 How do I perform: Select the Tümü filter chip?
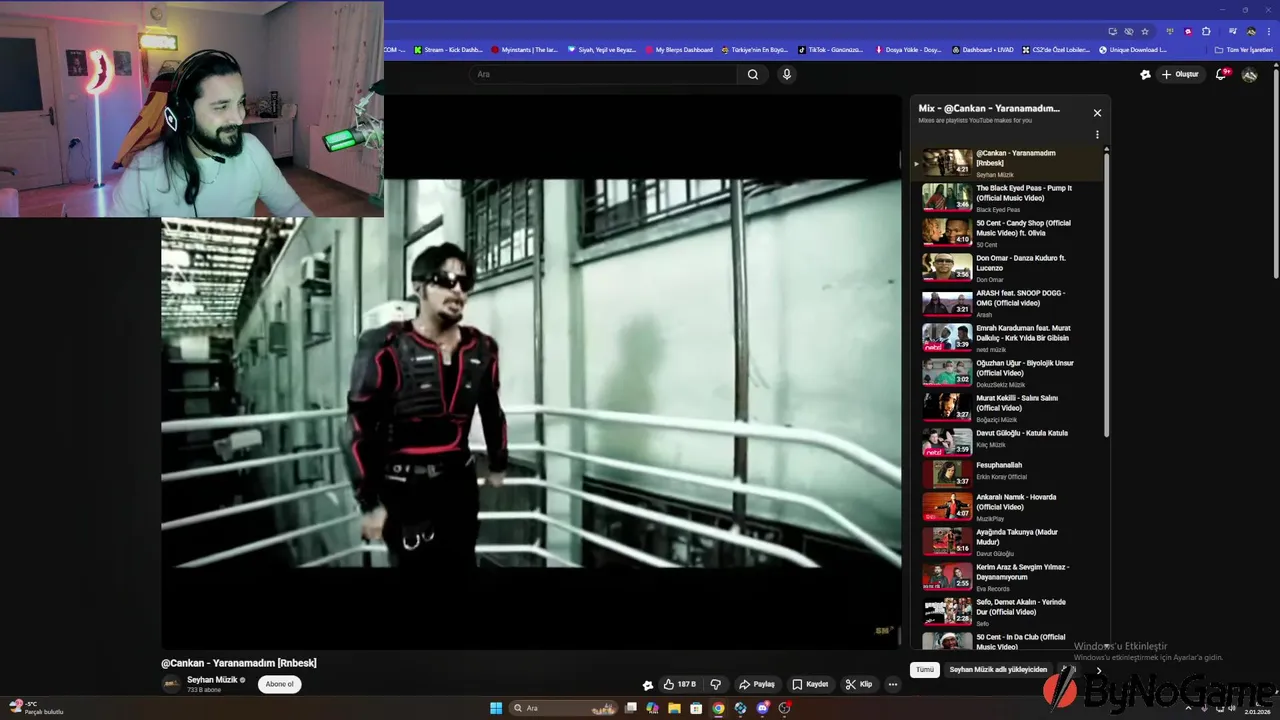[x=925, y=669]
